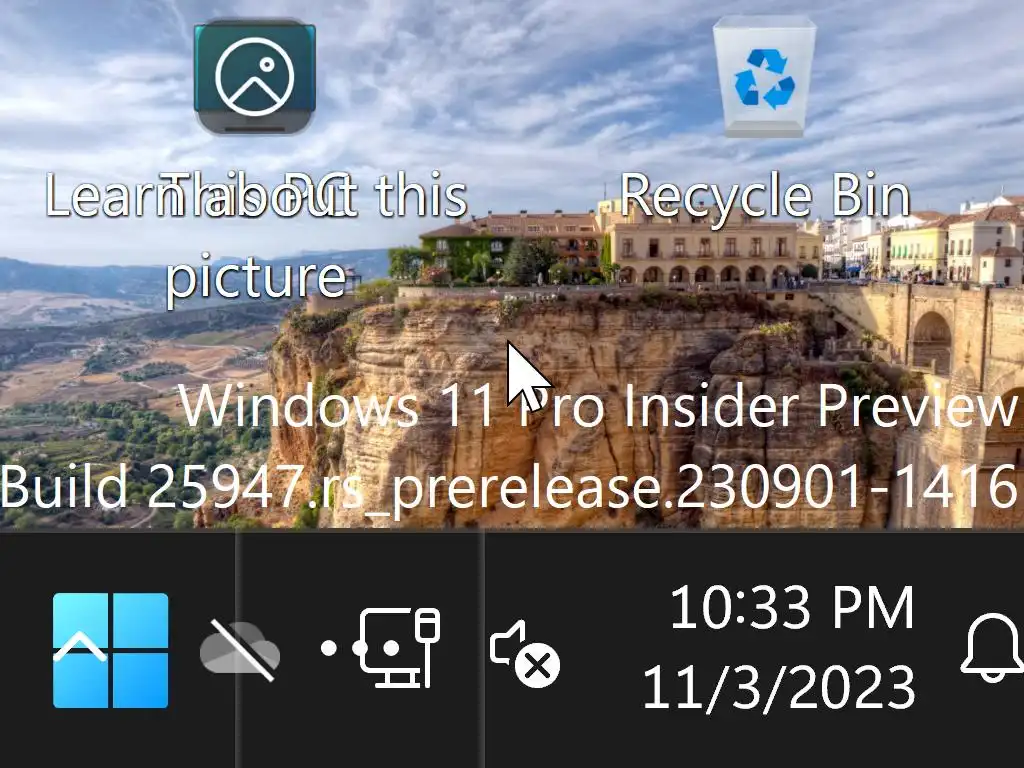This screenshot has height=768, width=1024.
Task: Click the stone bridge arch in the wallpaper
Action: pos(933,343)
